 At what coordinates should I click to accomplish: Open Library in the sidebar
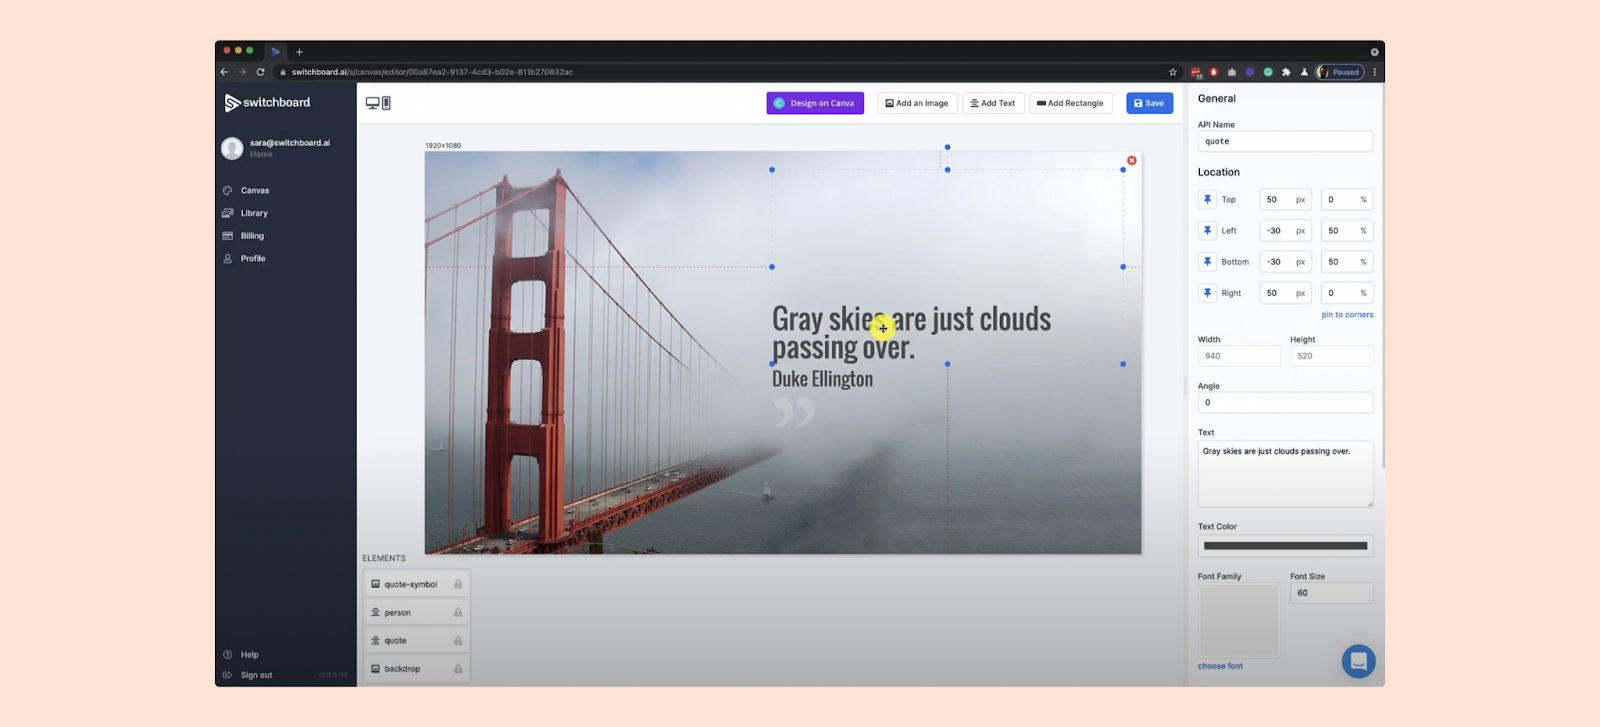click(x=254, y=213)
